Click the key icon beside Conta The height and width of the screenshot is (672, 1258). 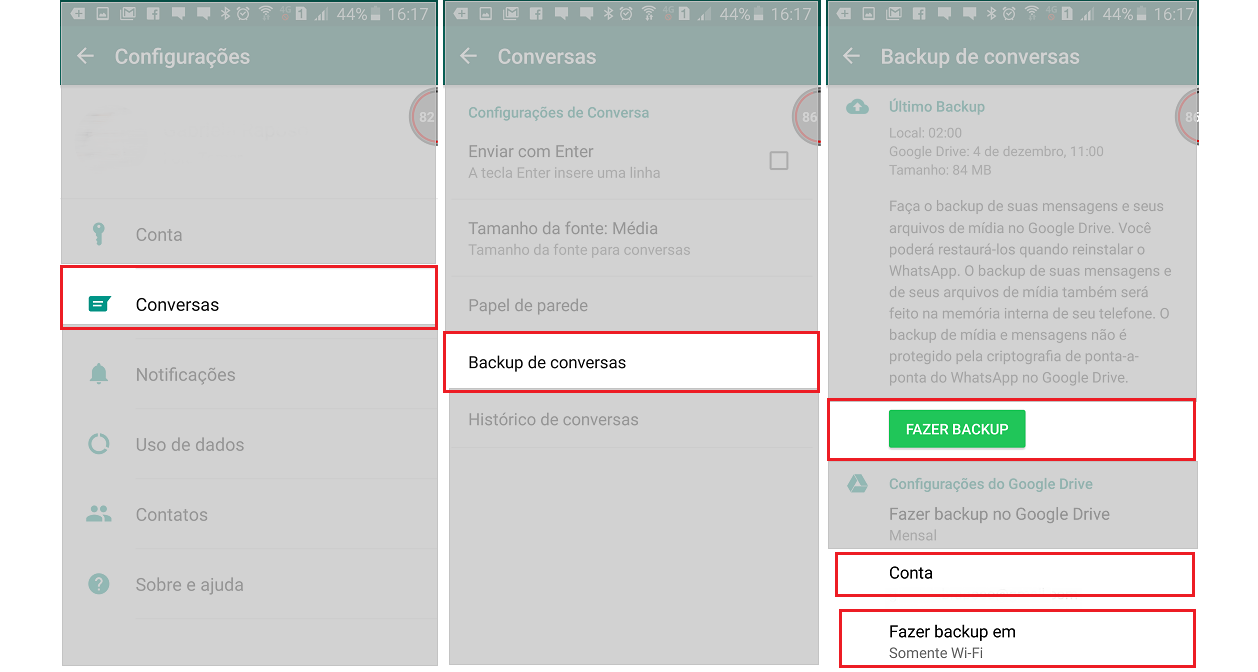coord(98,235)
